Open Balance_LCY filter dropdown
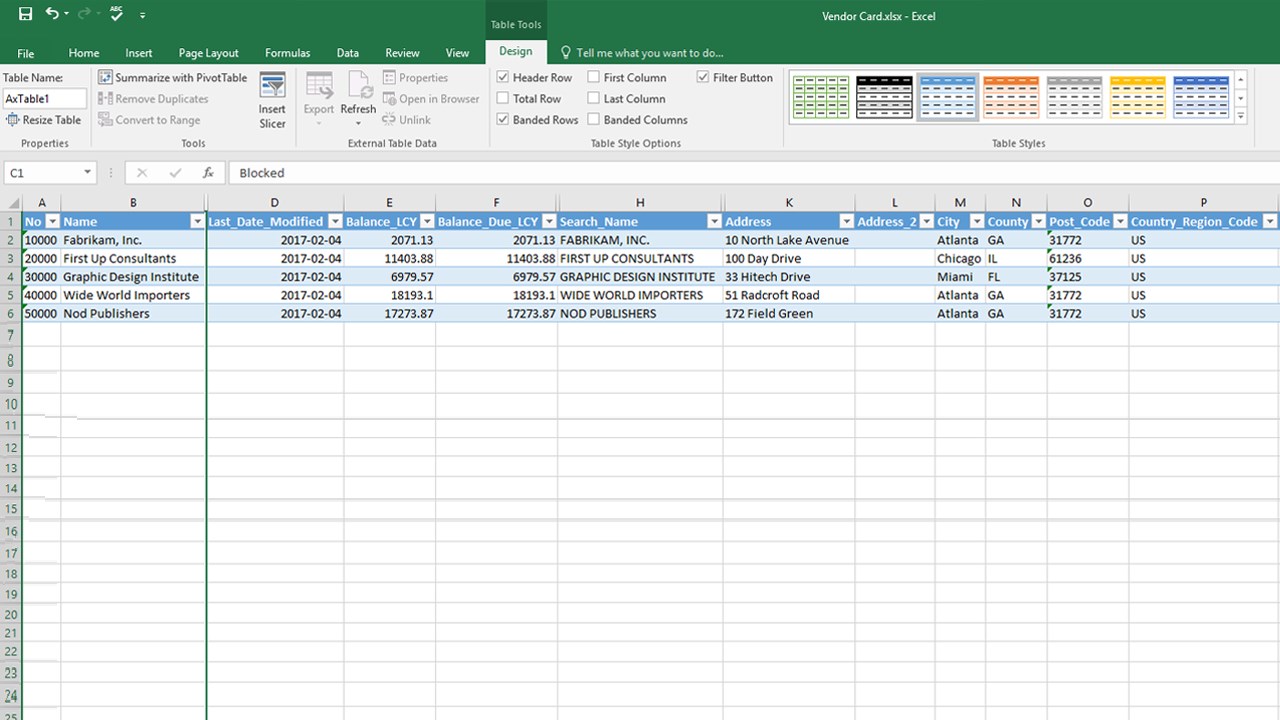1280x720 pixels. 427,221
